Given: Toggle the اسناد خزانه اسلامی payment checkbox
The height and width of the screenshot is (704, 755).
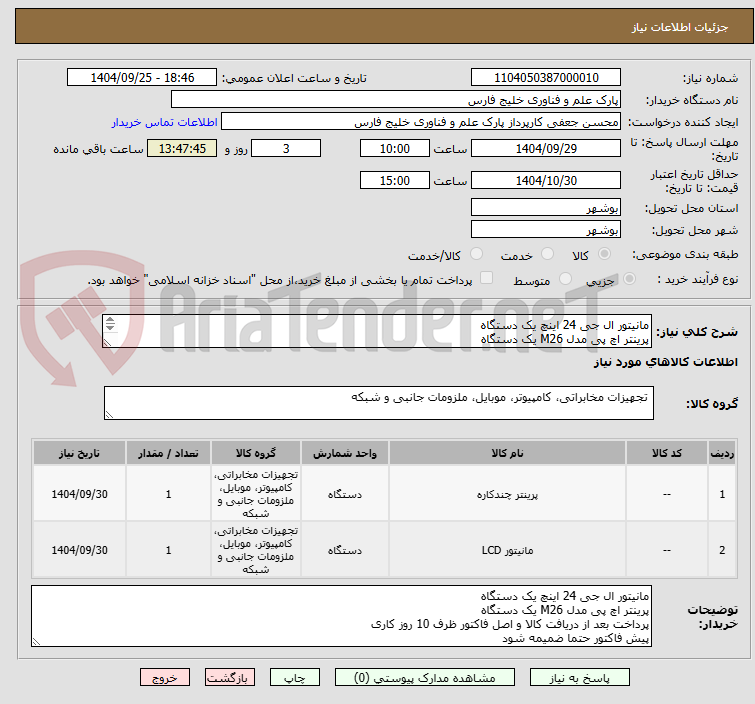Looking at the screenshot, I should click(x=487, y=278).
